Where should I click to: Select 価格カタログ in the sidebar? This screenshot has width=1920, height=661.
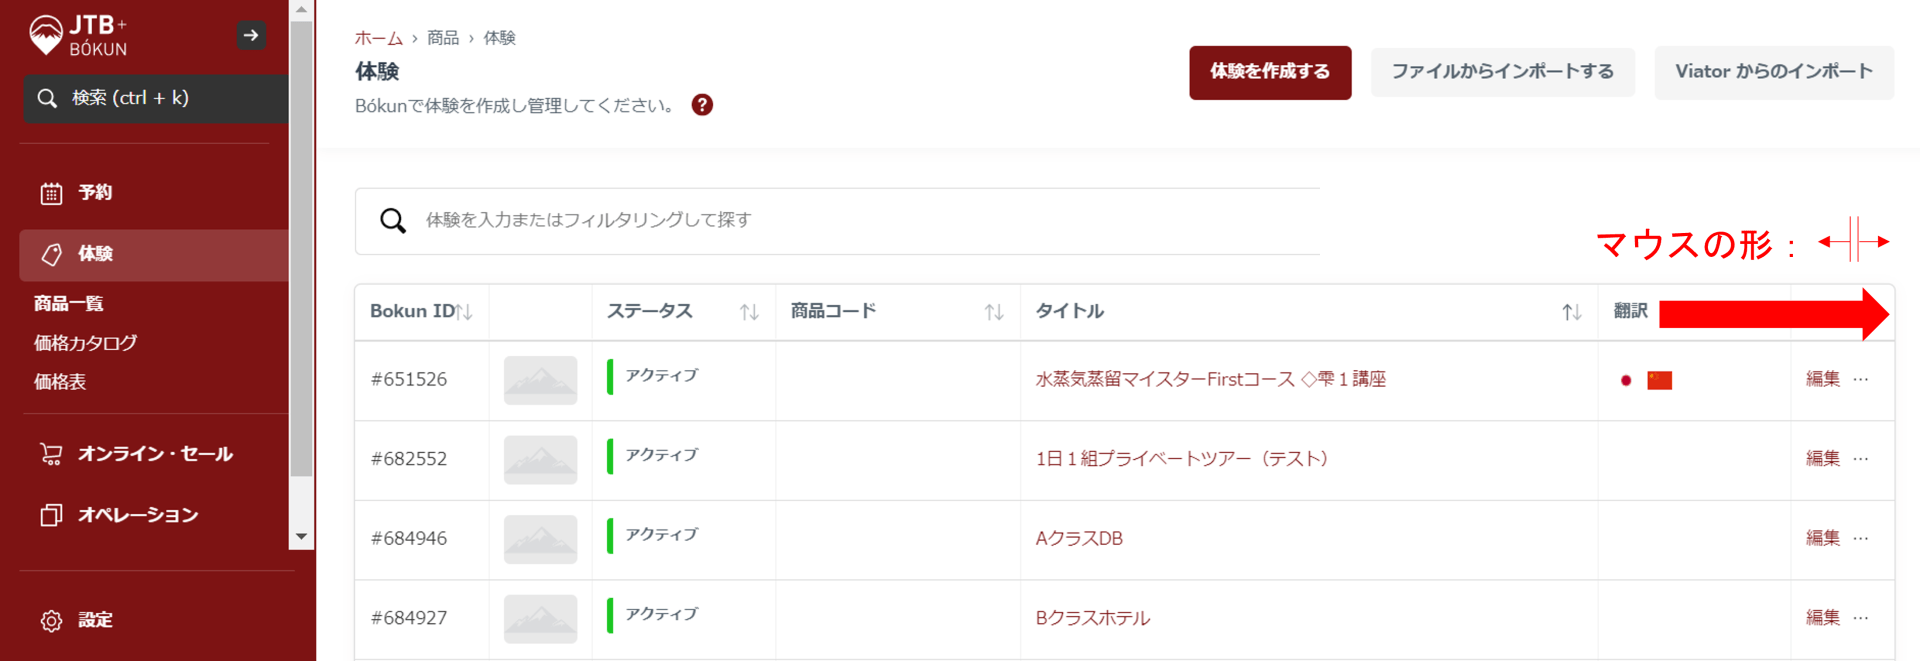click(85, 343)
